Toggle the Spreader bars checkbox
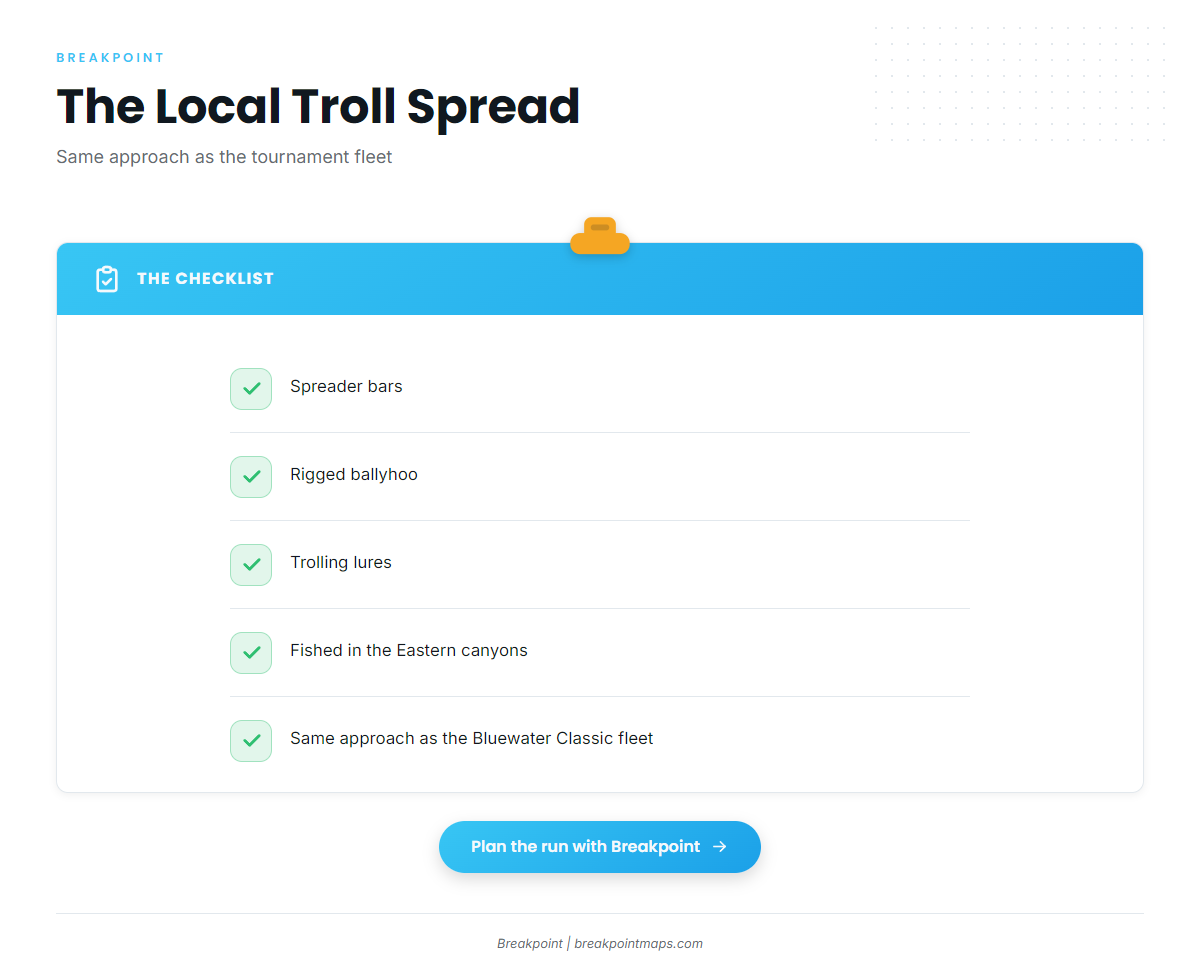 251,389
